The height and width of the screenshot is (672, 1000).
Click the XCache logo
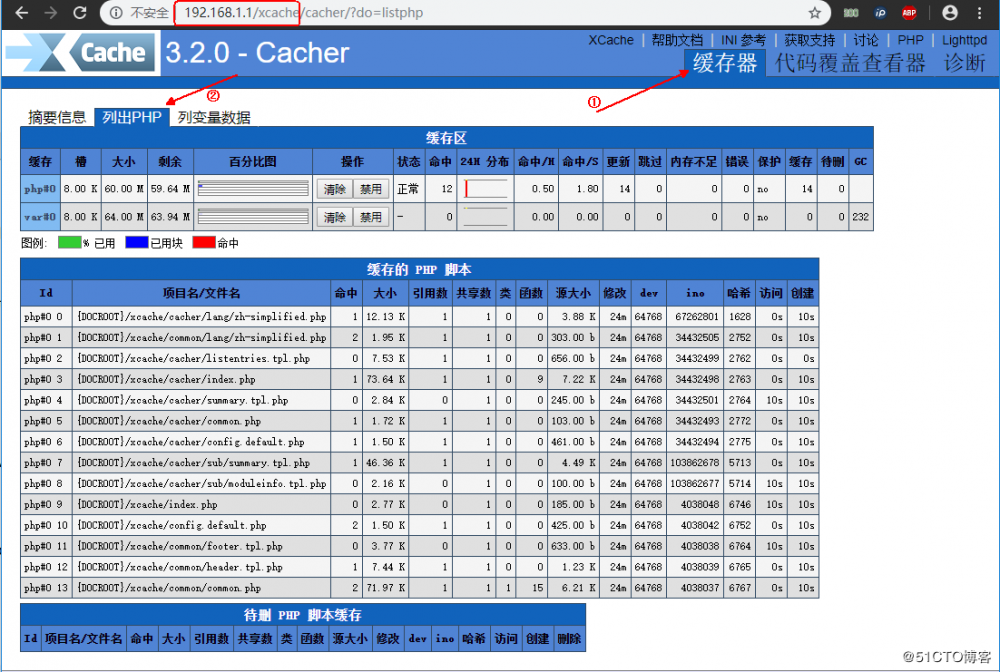point(81,52)
